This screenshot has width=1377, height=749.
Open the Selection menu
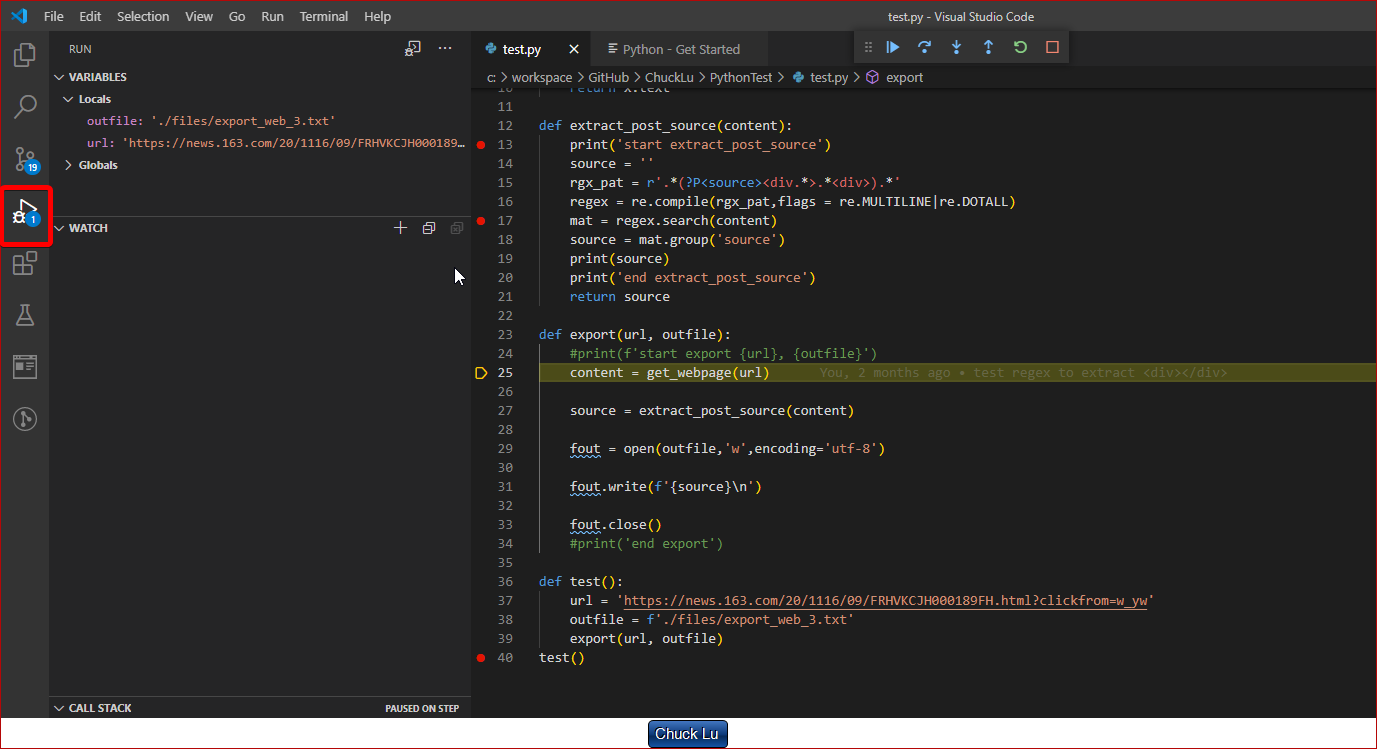pos(143,16)
